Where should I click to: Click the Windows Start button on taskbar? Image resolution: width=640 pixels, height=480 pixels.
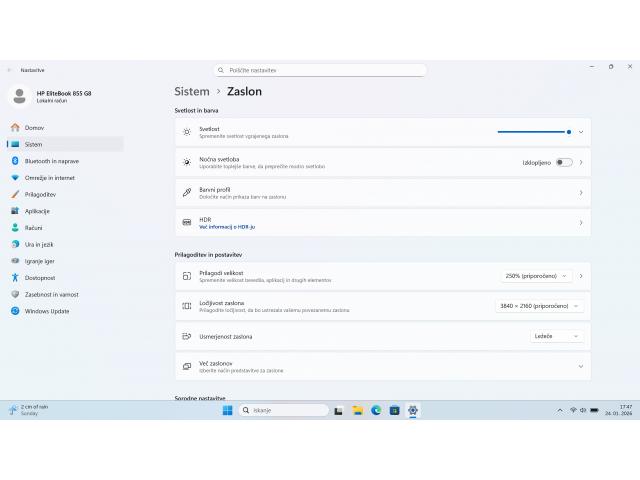click(x=227, y=410)
